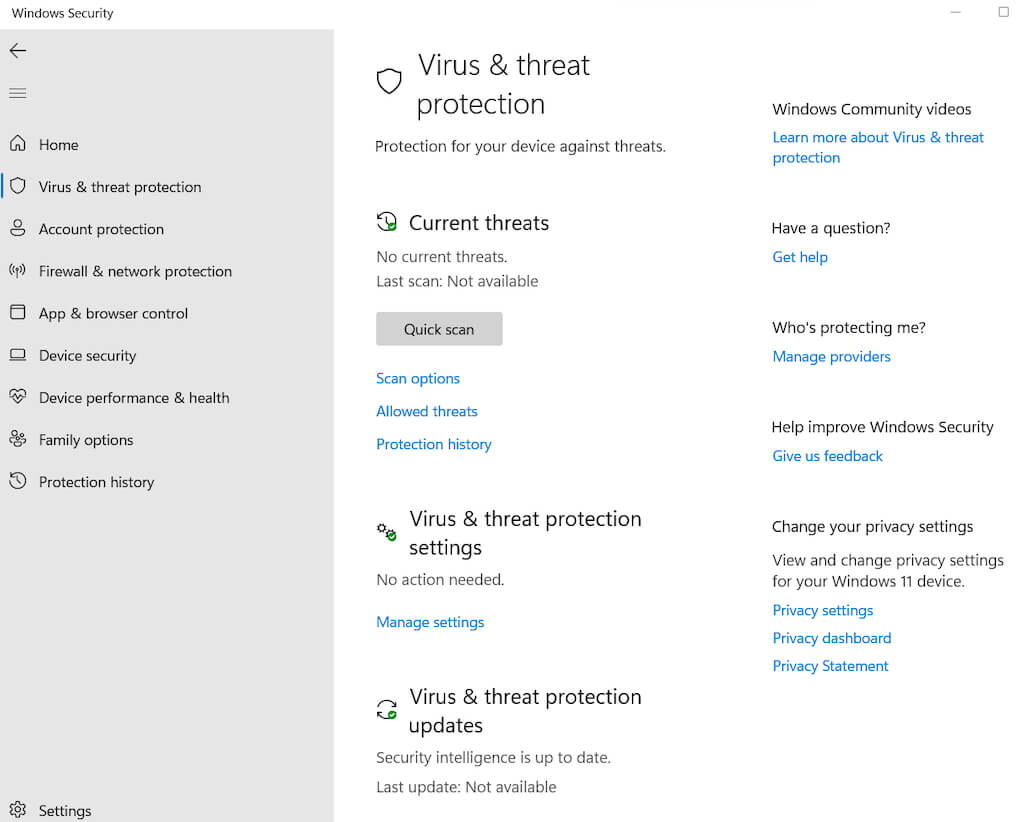Click the Device performance heart icon
This screenshot has width=1024, height=822.
coord(18,397)
